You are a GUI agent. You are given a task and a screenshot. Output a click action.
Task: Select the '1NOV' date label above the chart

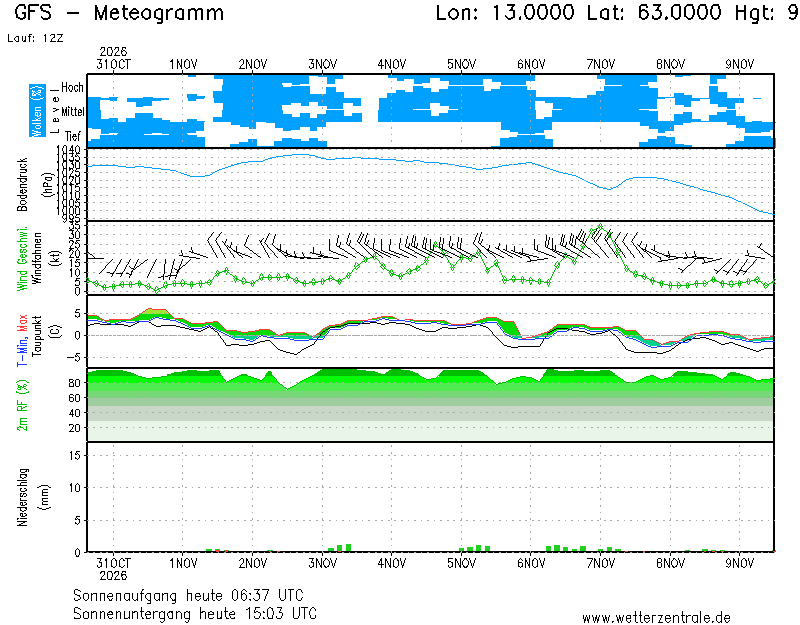pos(183,64)
